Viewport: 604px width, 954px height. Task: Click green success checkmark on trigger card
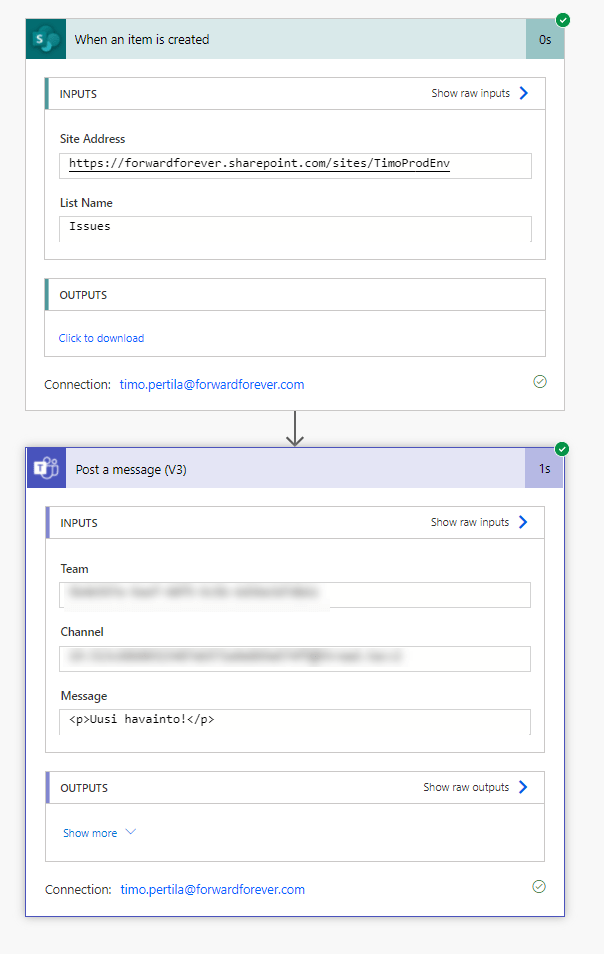[x=563, y=20]
